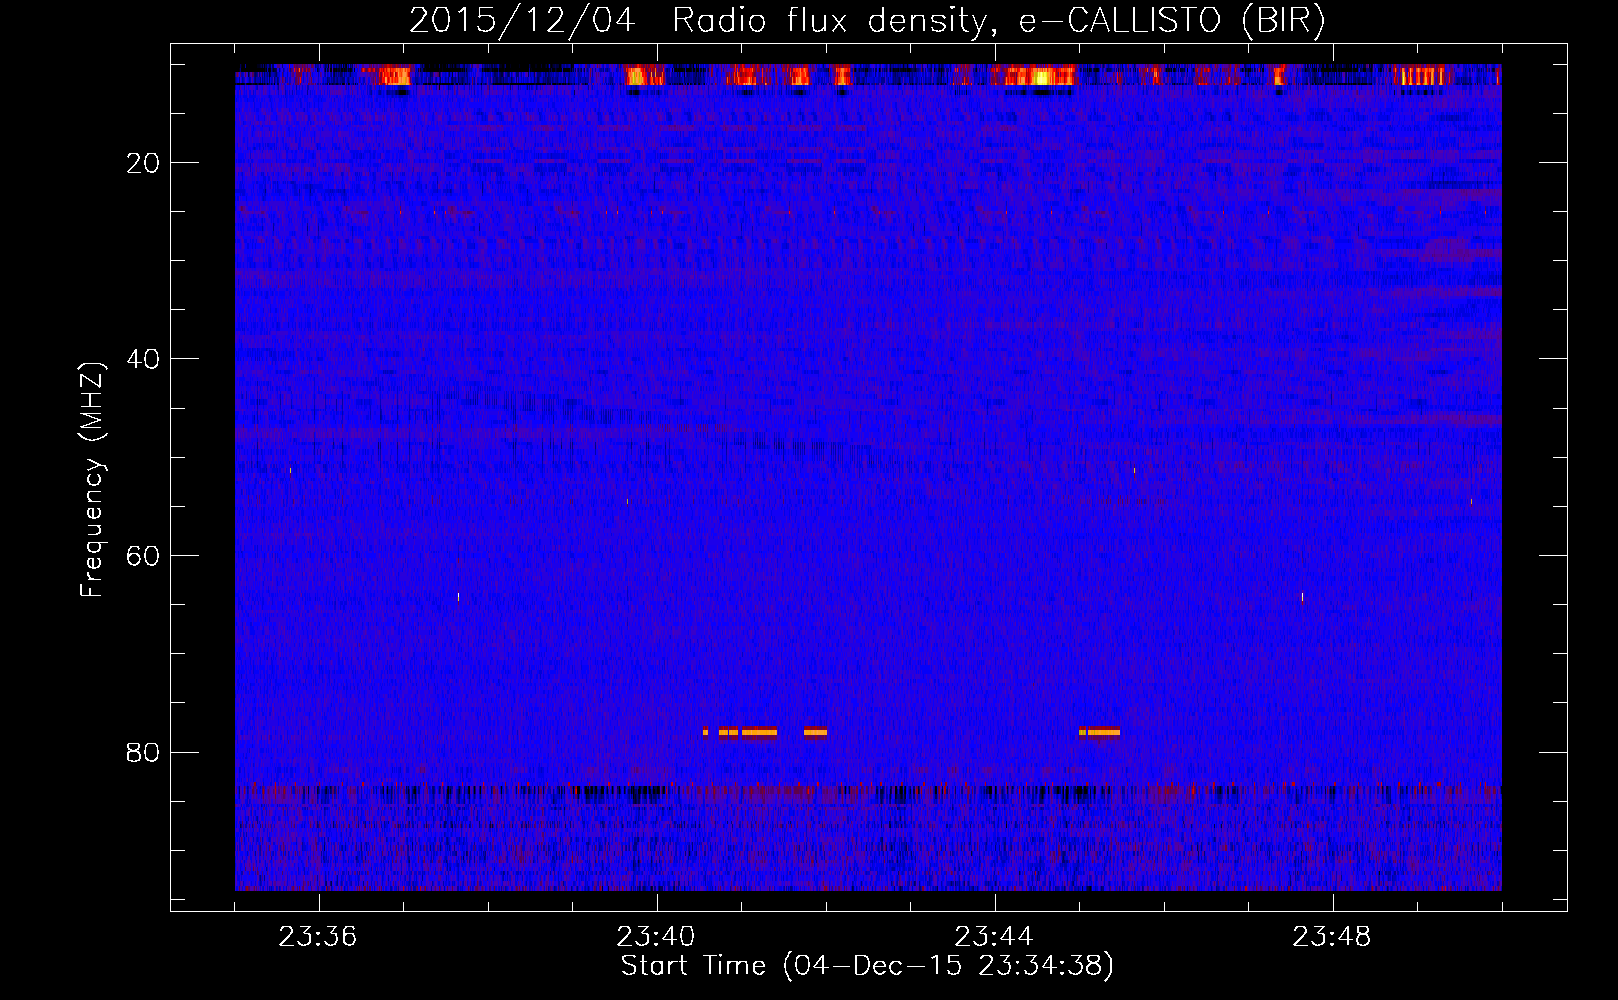Click the 'Frequency (MHZ)' axis label
Screen dimensions: 1618x1000
click(x=92, y=480)
